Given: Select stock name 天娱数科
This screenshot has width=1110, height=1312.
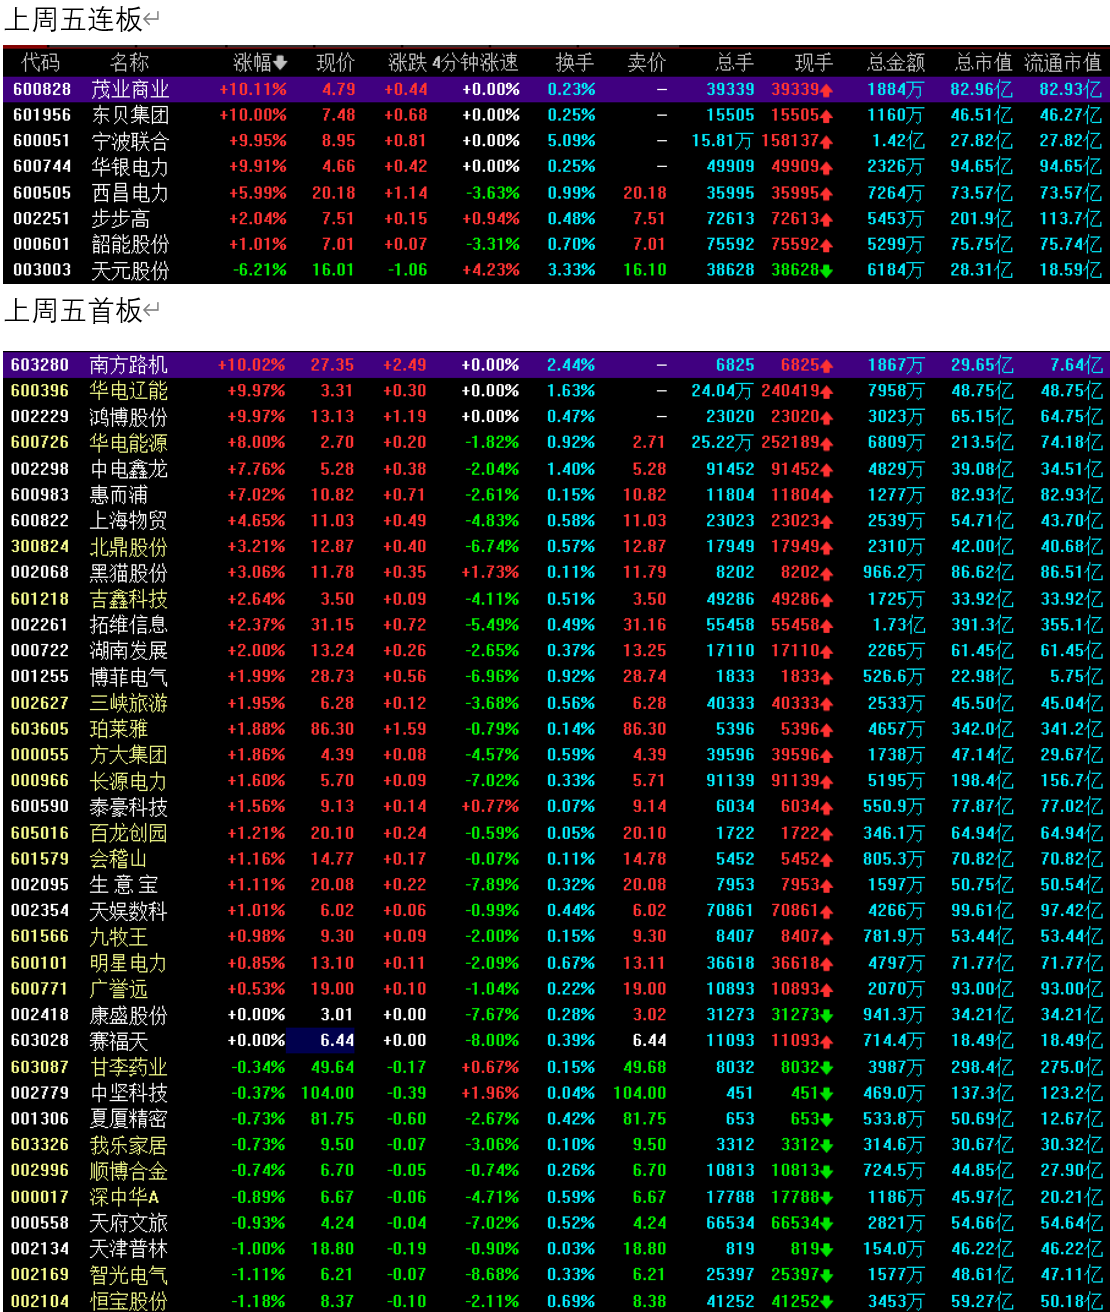Looking at the screenshot, I should pyautogui.click(x=129, y=911).
